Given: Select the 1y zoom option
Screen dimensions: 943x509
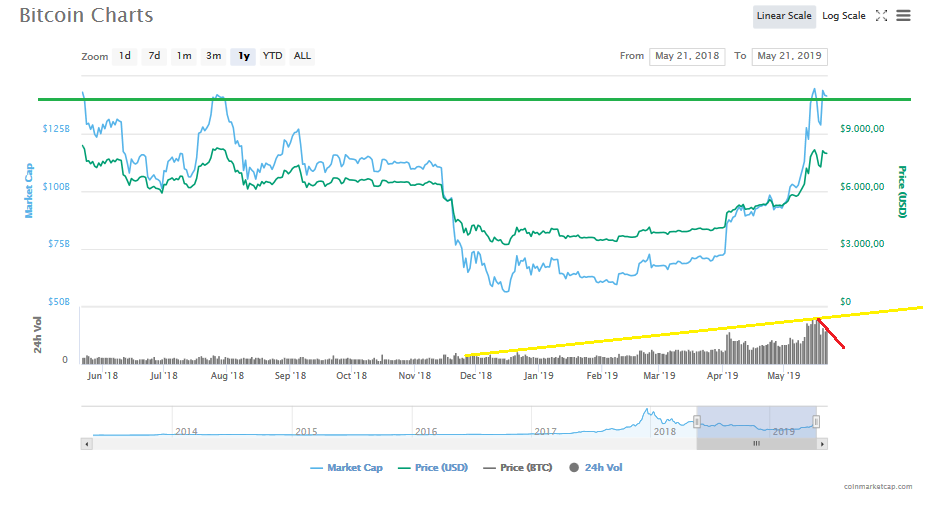Looking at the screenshot, I should (x=244, y=56).
